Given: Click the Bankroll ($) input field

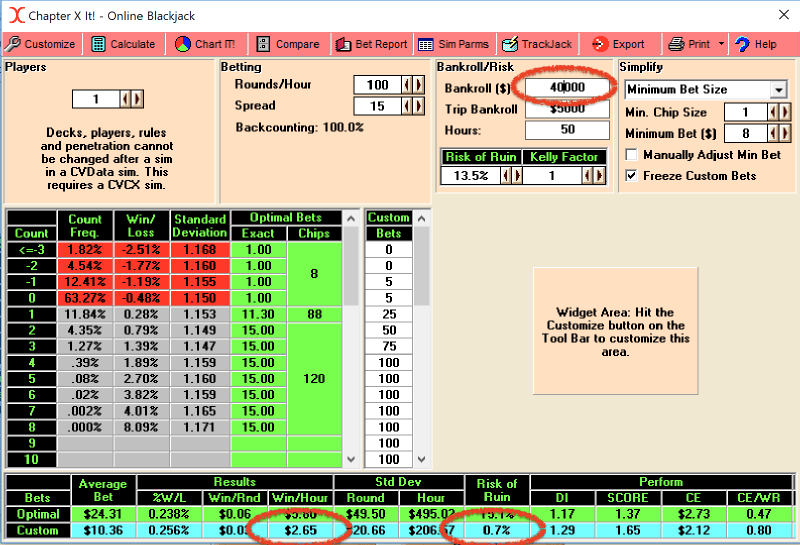Looking at the screenshot, I should click(567, 87).
